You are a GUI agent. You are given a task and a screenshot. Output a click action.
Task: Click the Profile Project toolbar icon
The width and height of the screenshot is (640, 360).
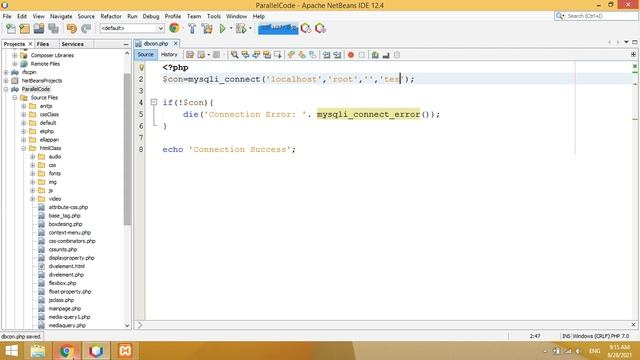(306, 29)
